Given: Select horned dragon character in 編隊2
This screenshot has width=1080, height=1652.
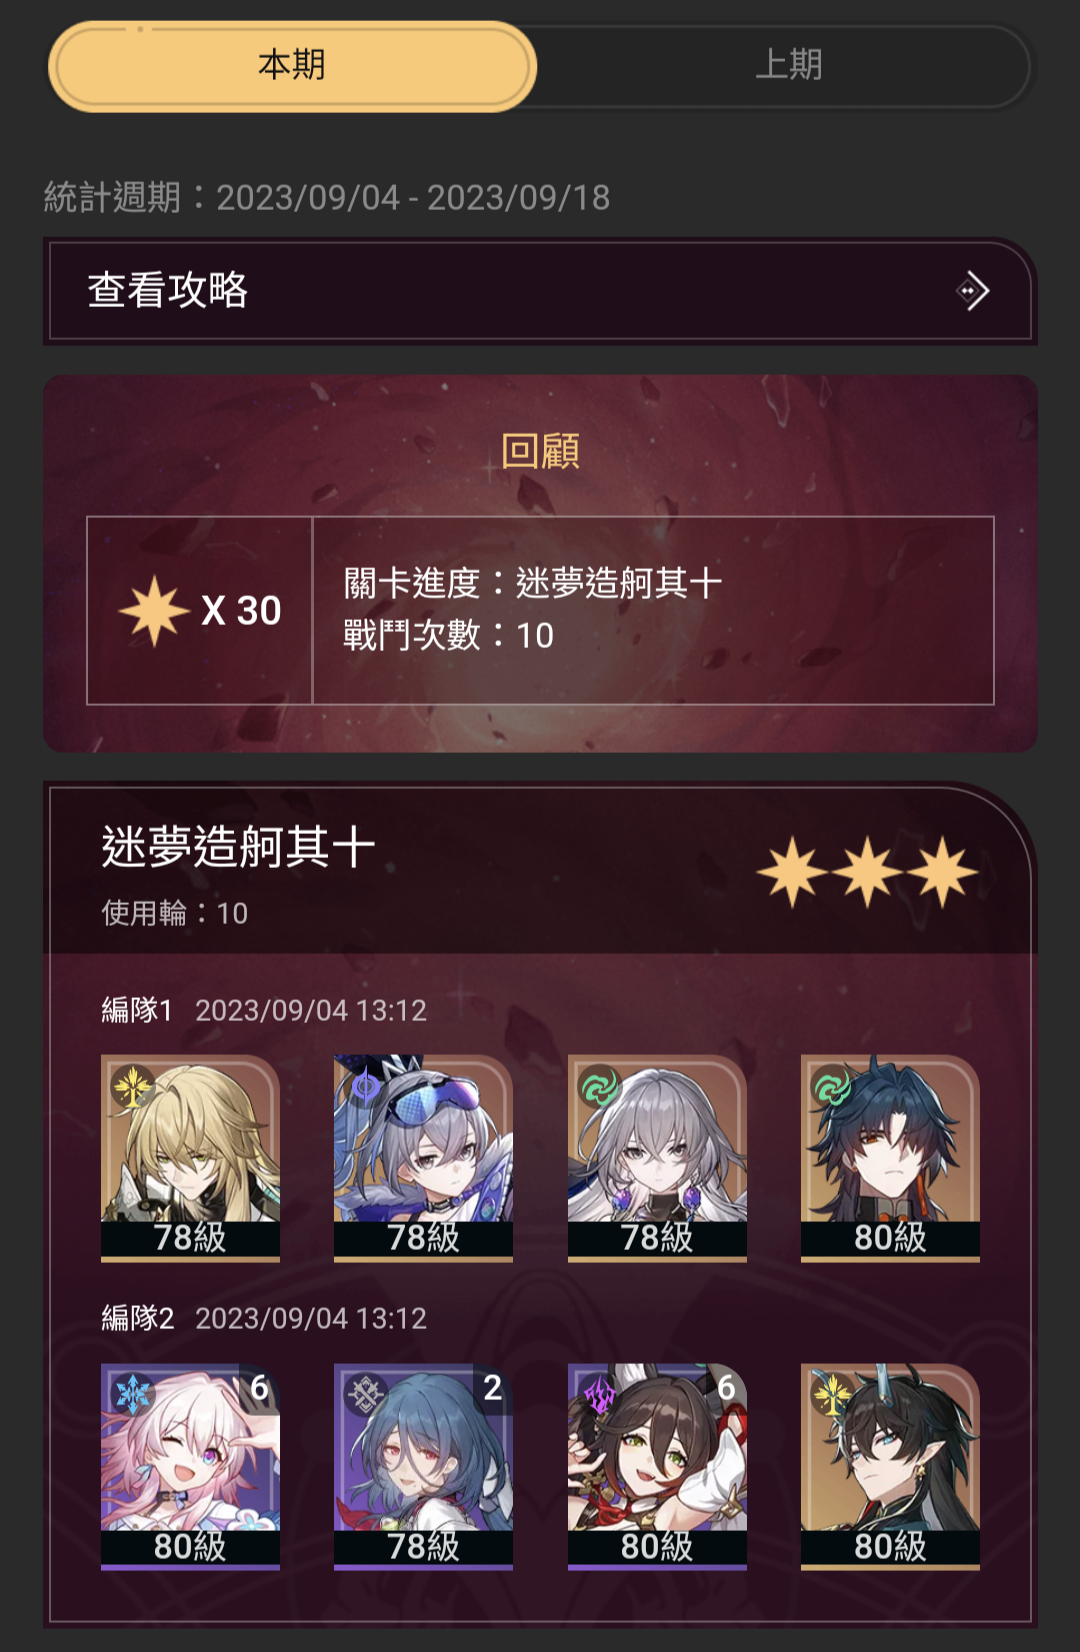Looking at the screenshot, I should tap(890, 1466).
